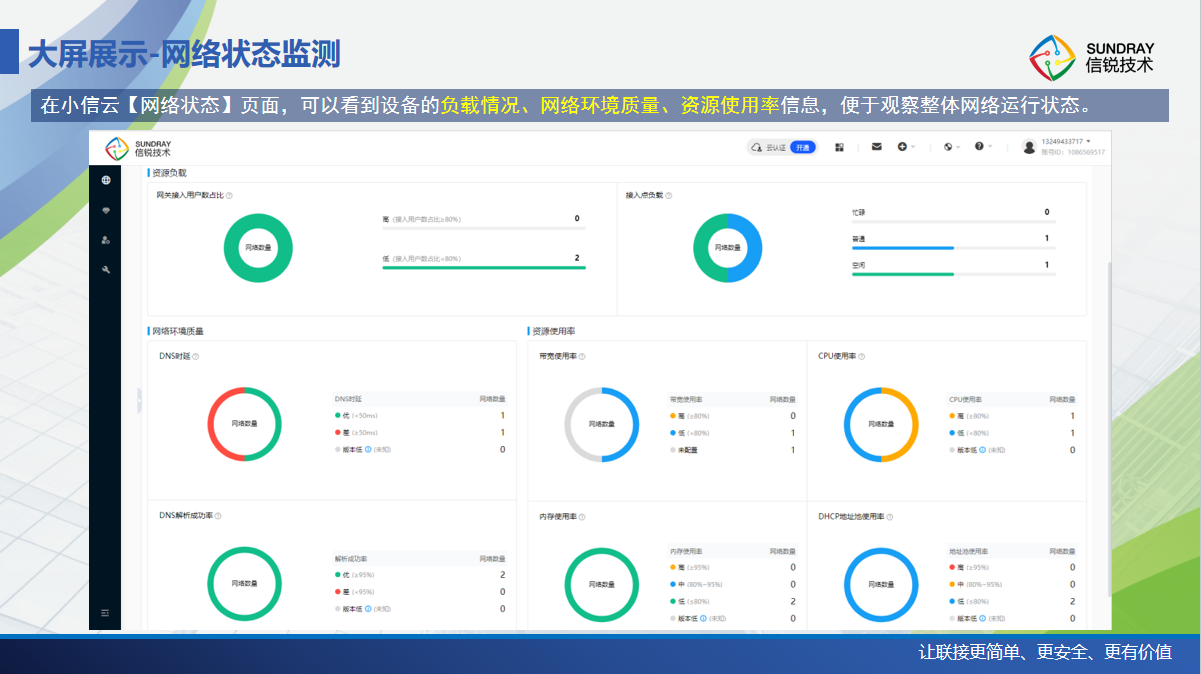Click the globe icon in the left sidebar
This screenshot has width=1201, height=674.
point(106,180)
